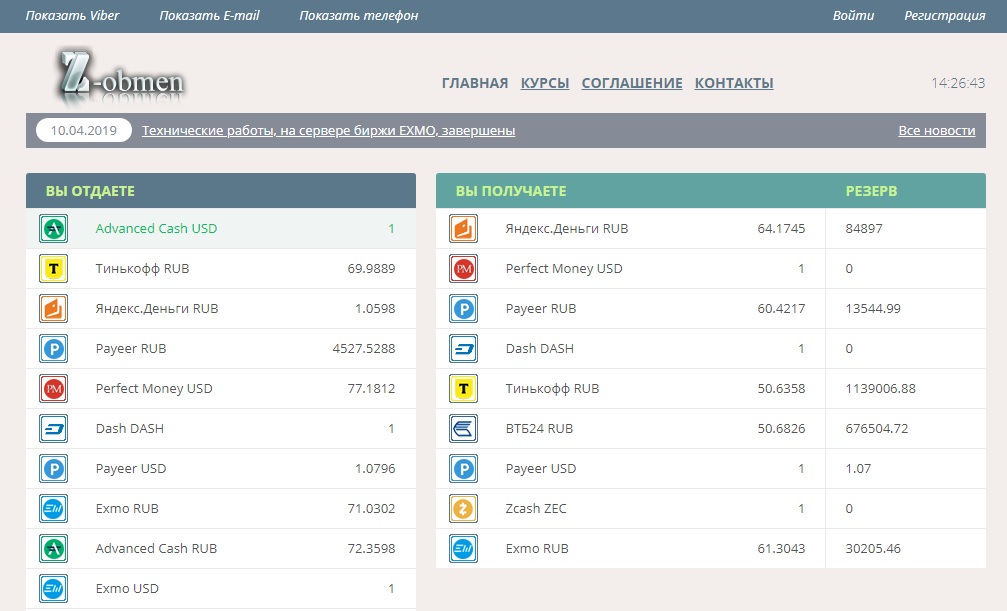The height and width of the screenshot is (611, 1007).
Task: Open the ГЛАВНАЯ menu item
Action: click(474, 83)
